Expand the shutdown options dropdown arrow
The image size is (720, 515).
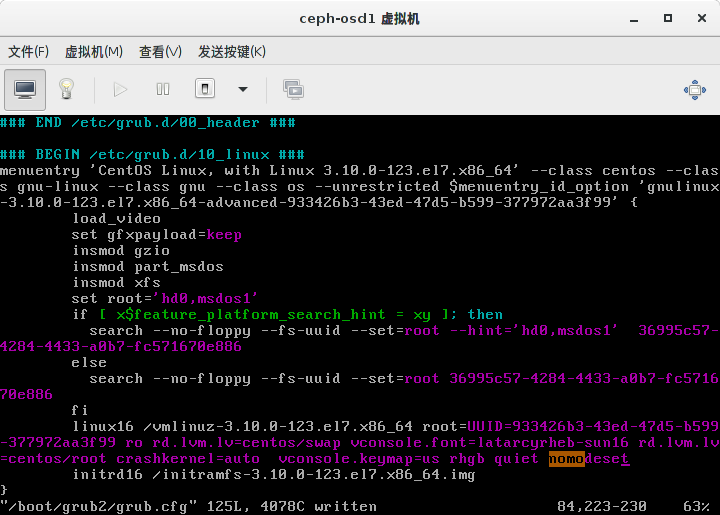click(243, 89)
